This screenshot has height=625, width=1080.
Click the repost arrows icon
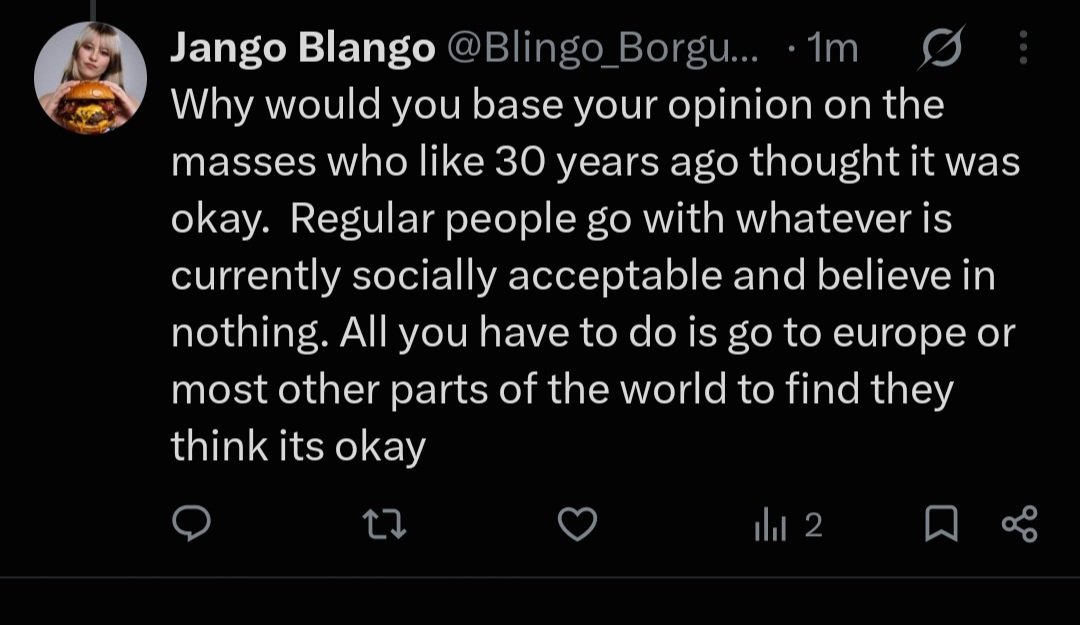(384, 524)
